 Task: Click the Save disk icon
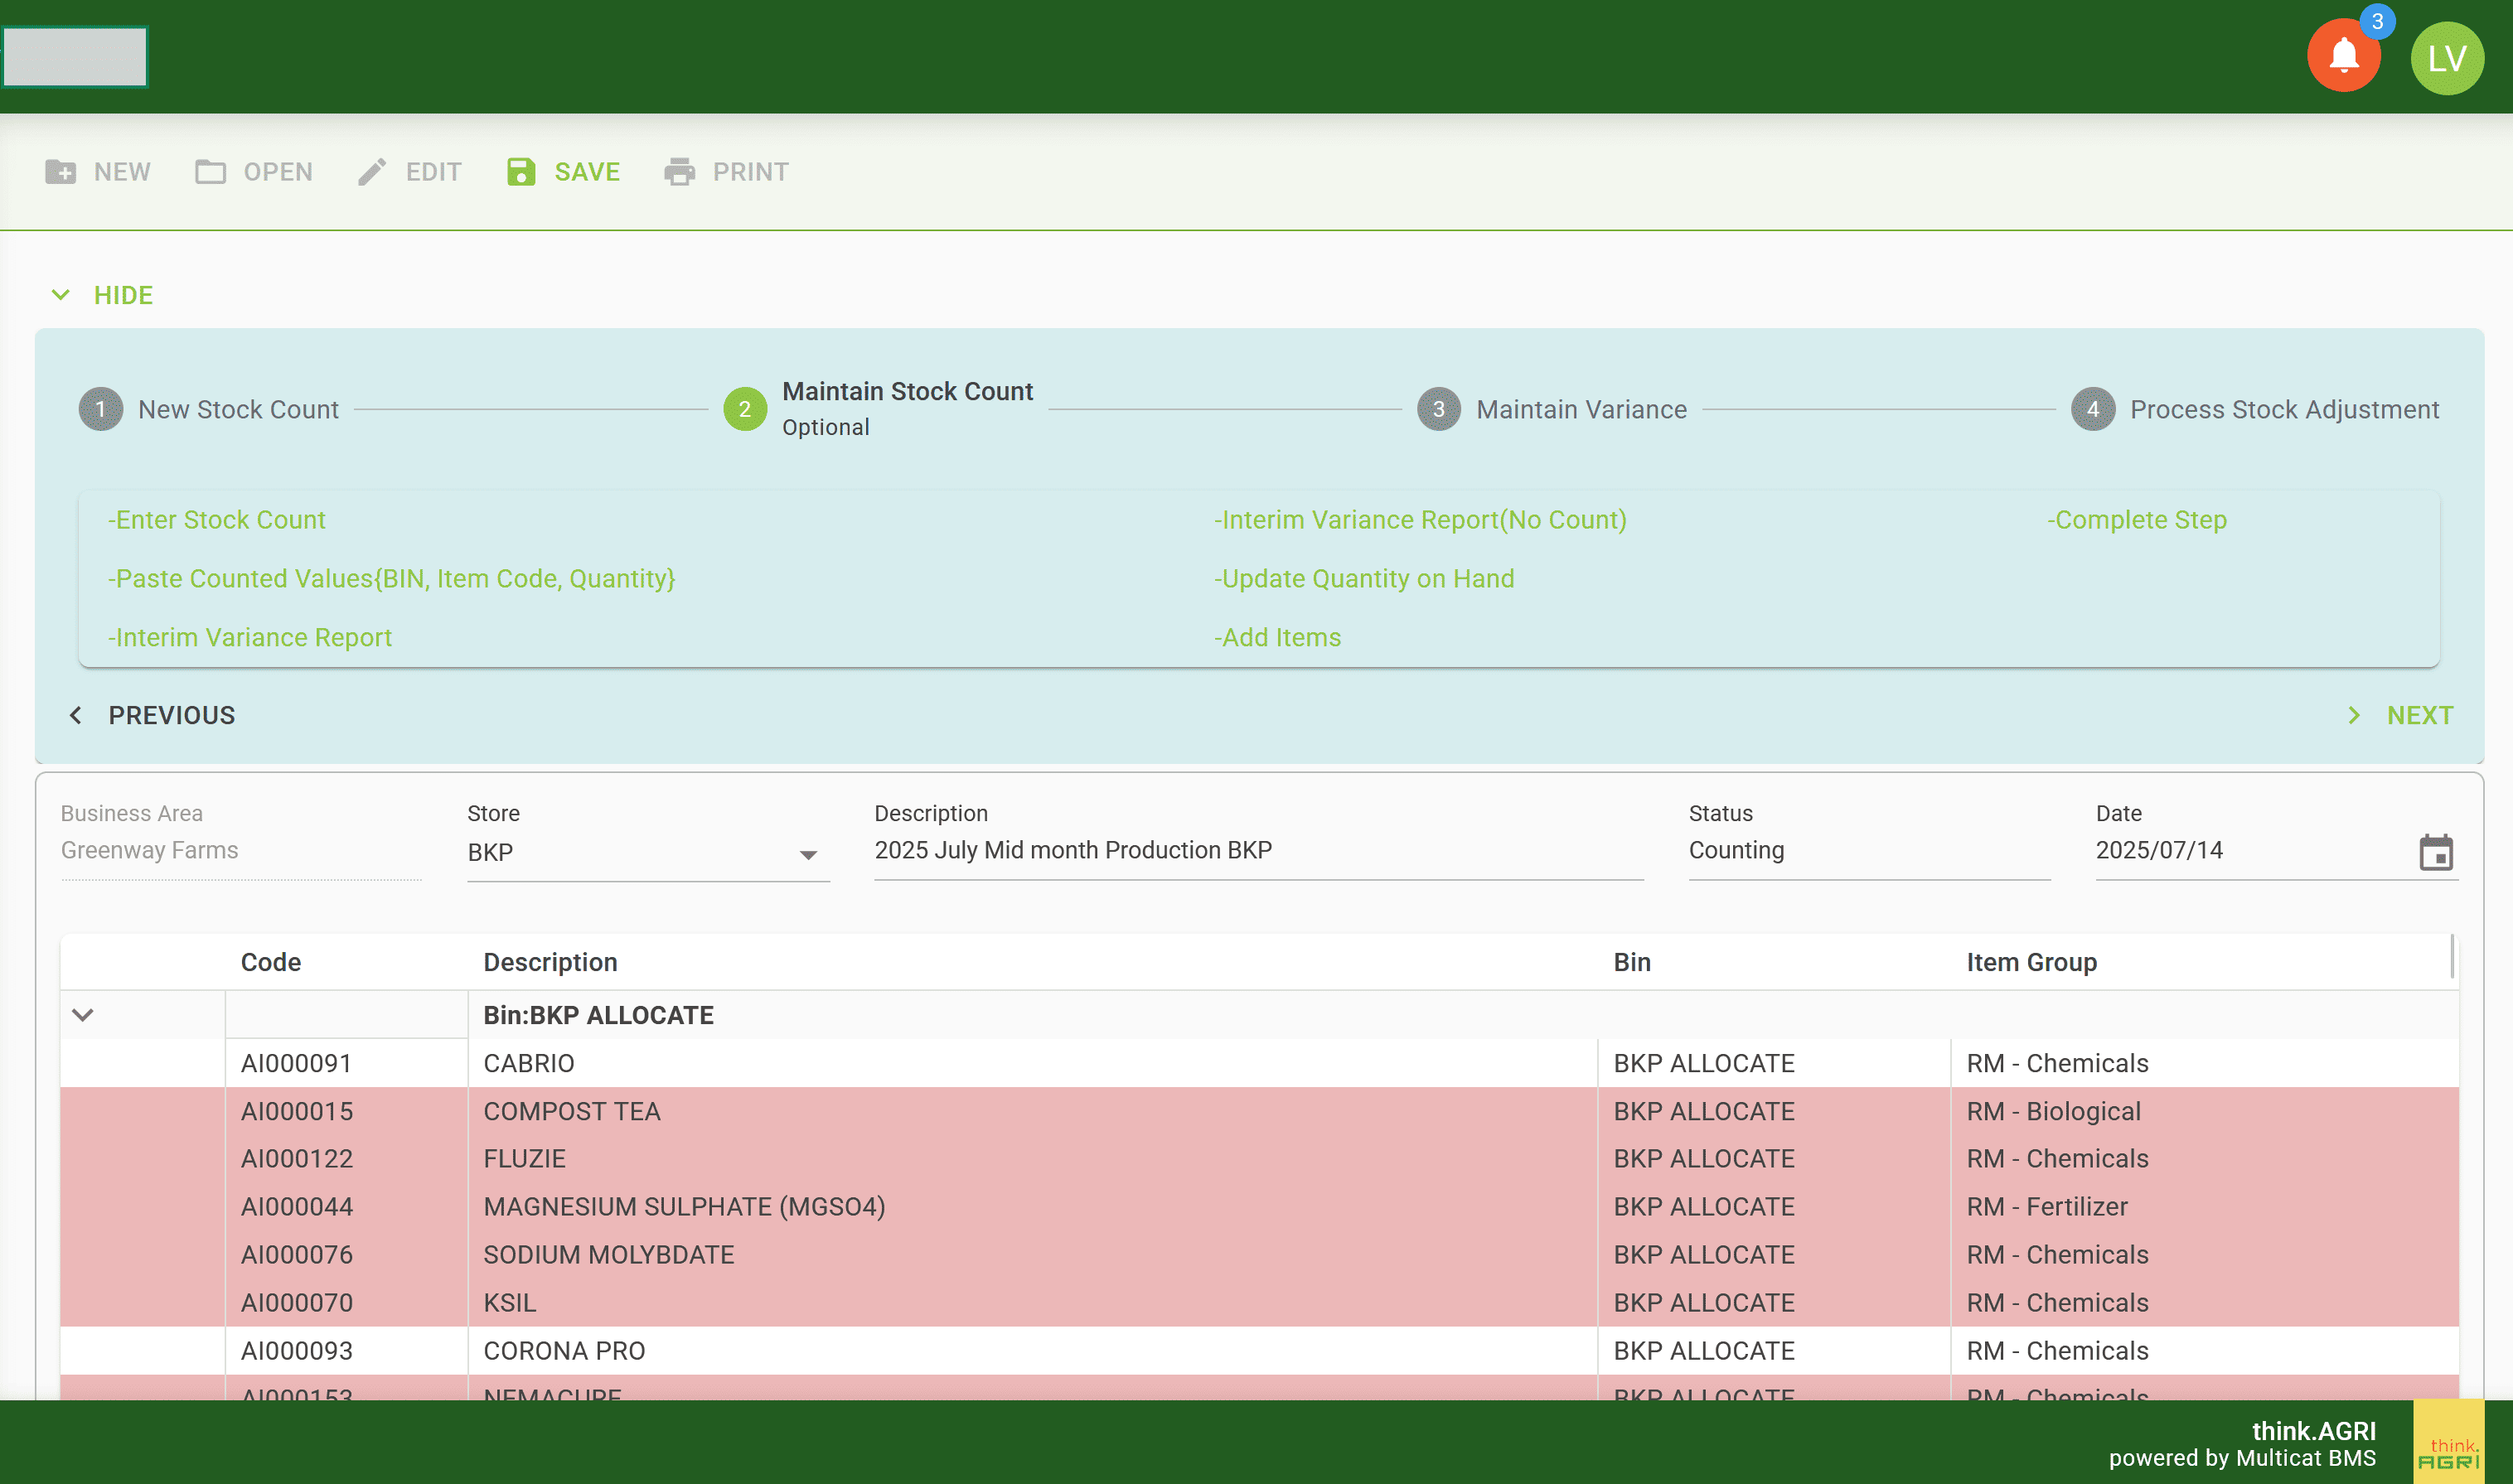[521, 172]
